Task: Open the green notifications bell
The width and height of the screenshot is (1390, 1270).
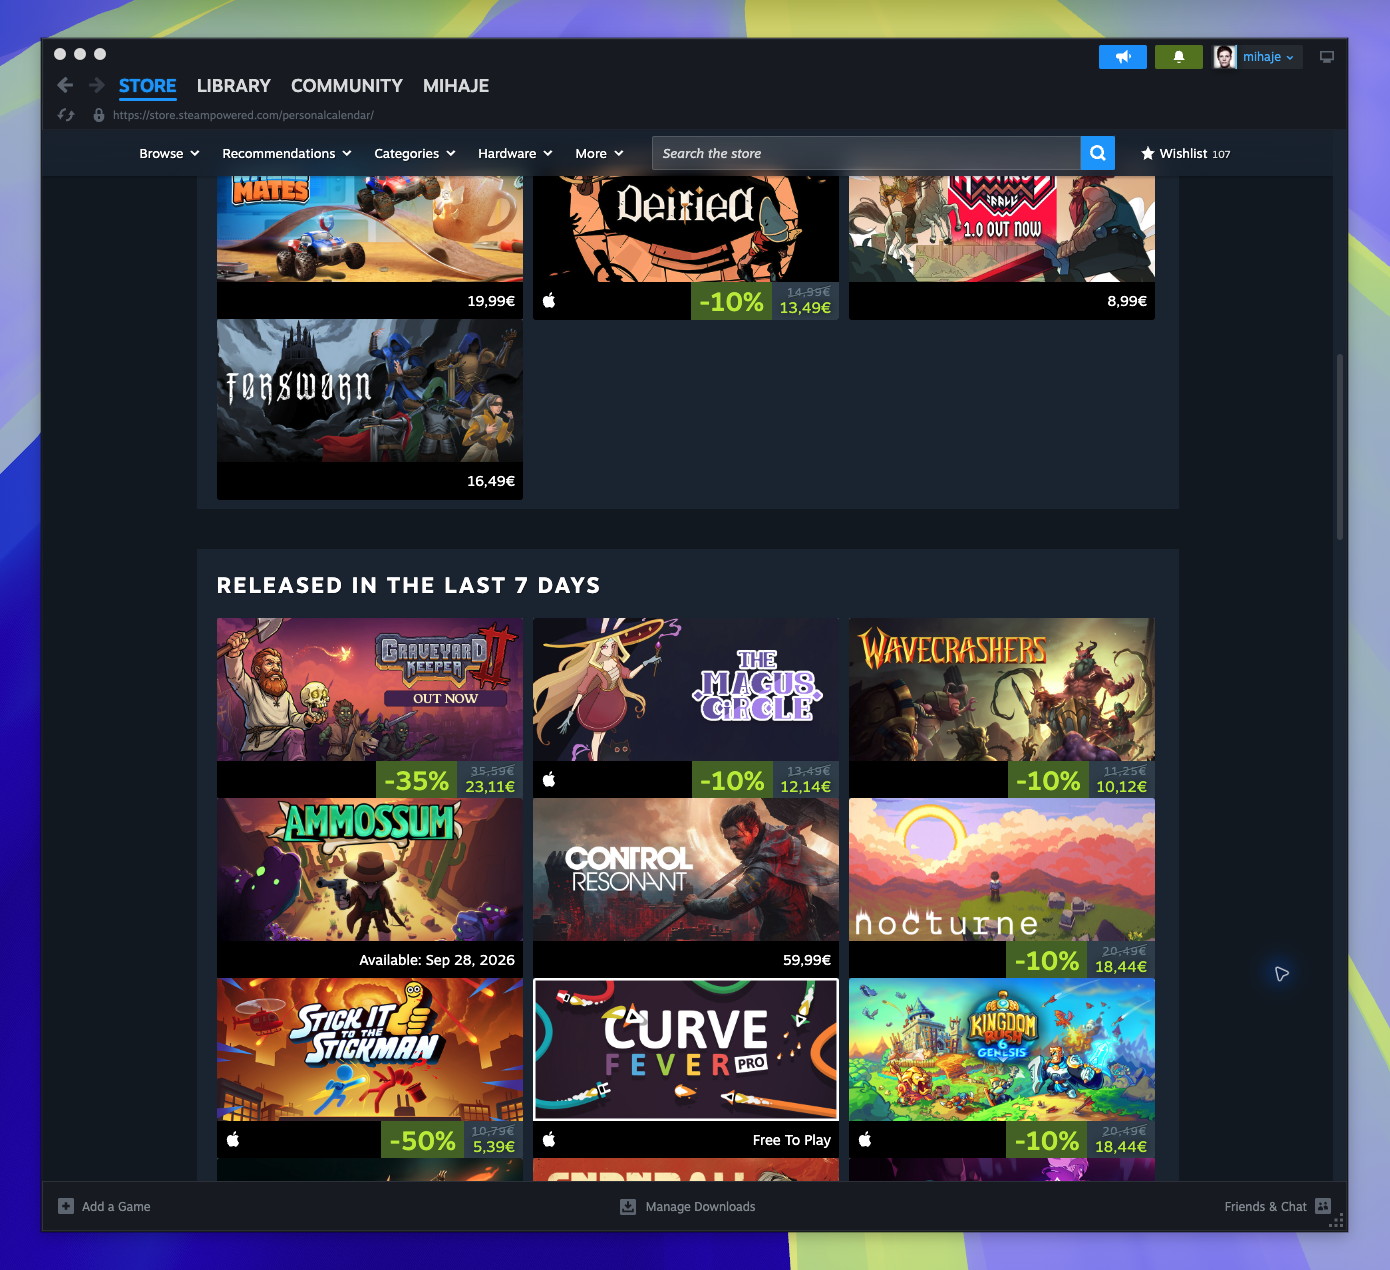Action: coord(1178,57)
